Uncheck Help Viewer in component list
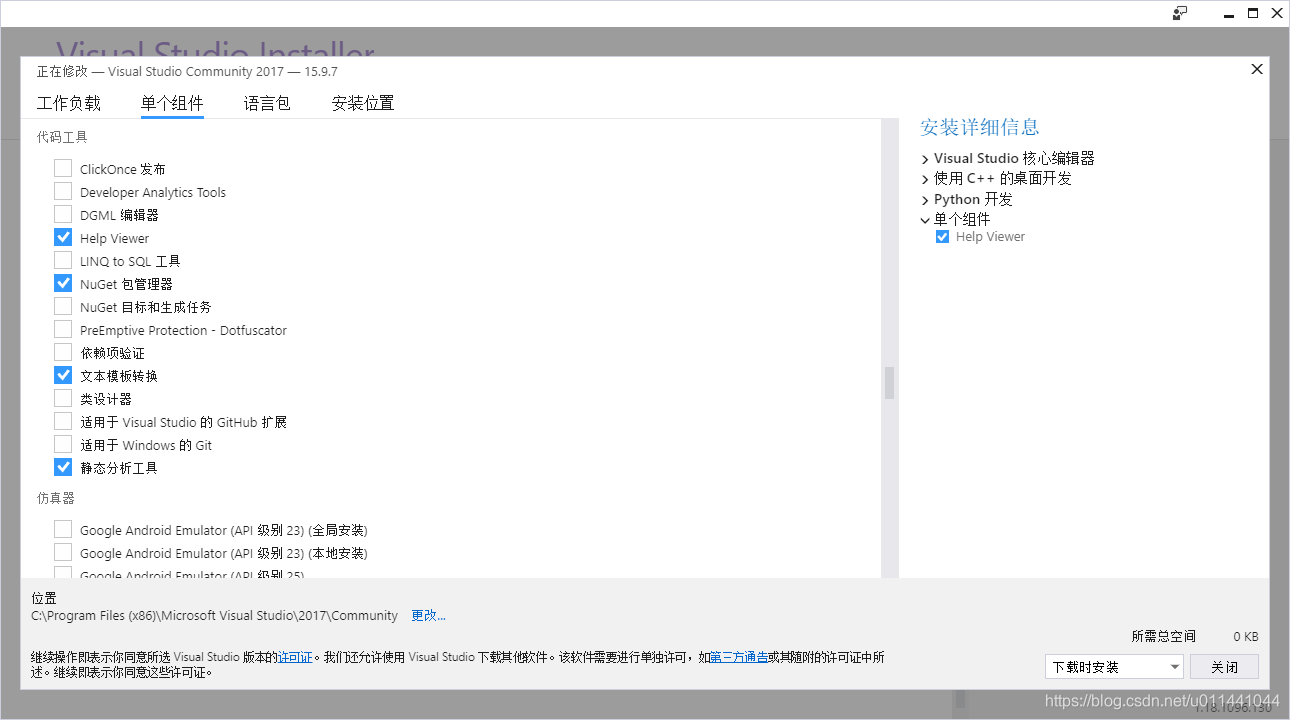Screen dimensions: 1290x720 click(x=63, y=237)
